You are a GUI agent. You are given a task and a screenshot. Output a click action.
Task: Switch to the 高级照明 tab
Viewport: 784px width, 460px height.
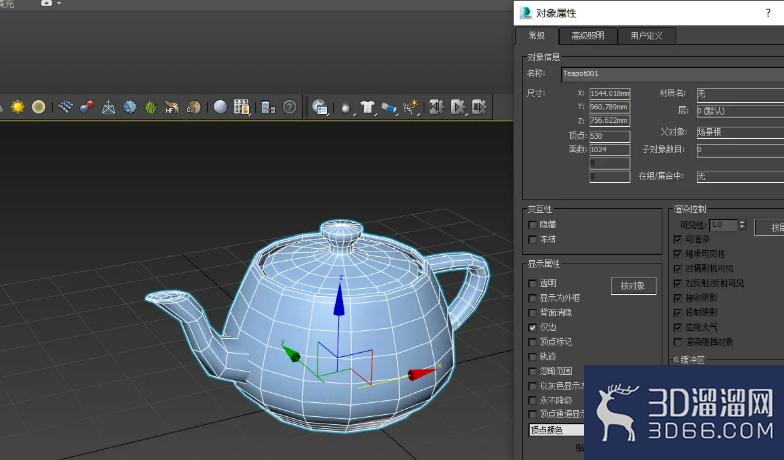click(x=588, y=36)
